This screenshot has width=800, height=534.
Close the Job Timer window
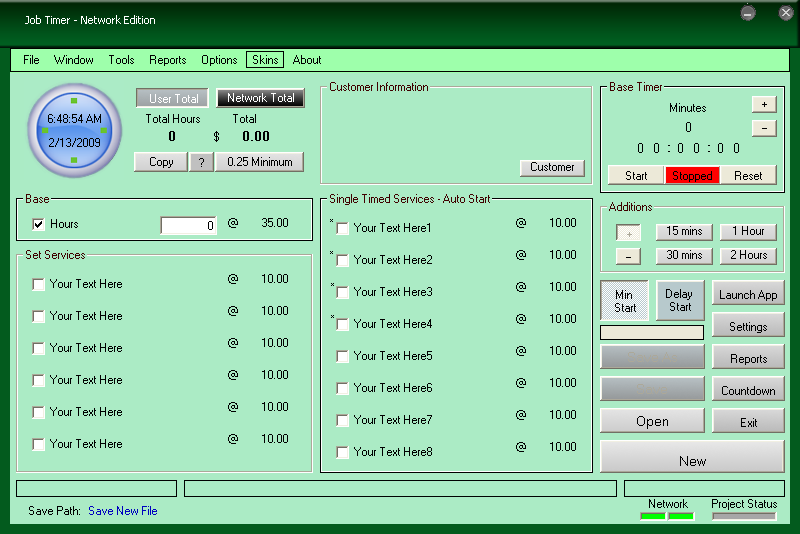point(786,13)
